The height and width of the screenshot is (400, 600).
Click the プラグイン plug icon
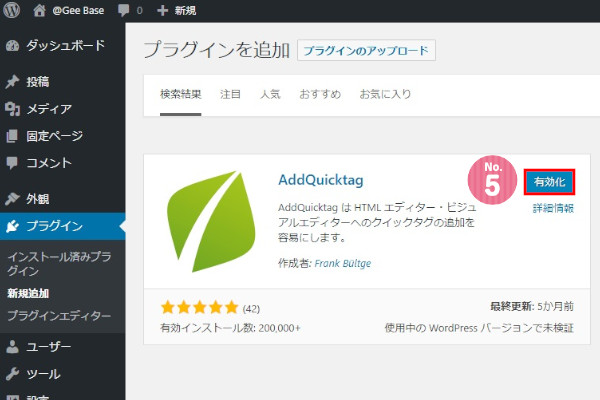click(12, 226)
